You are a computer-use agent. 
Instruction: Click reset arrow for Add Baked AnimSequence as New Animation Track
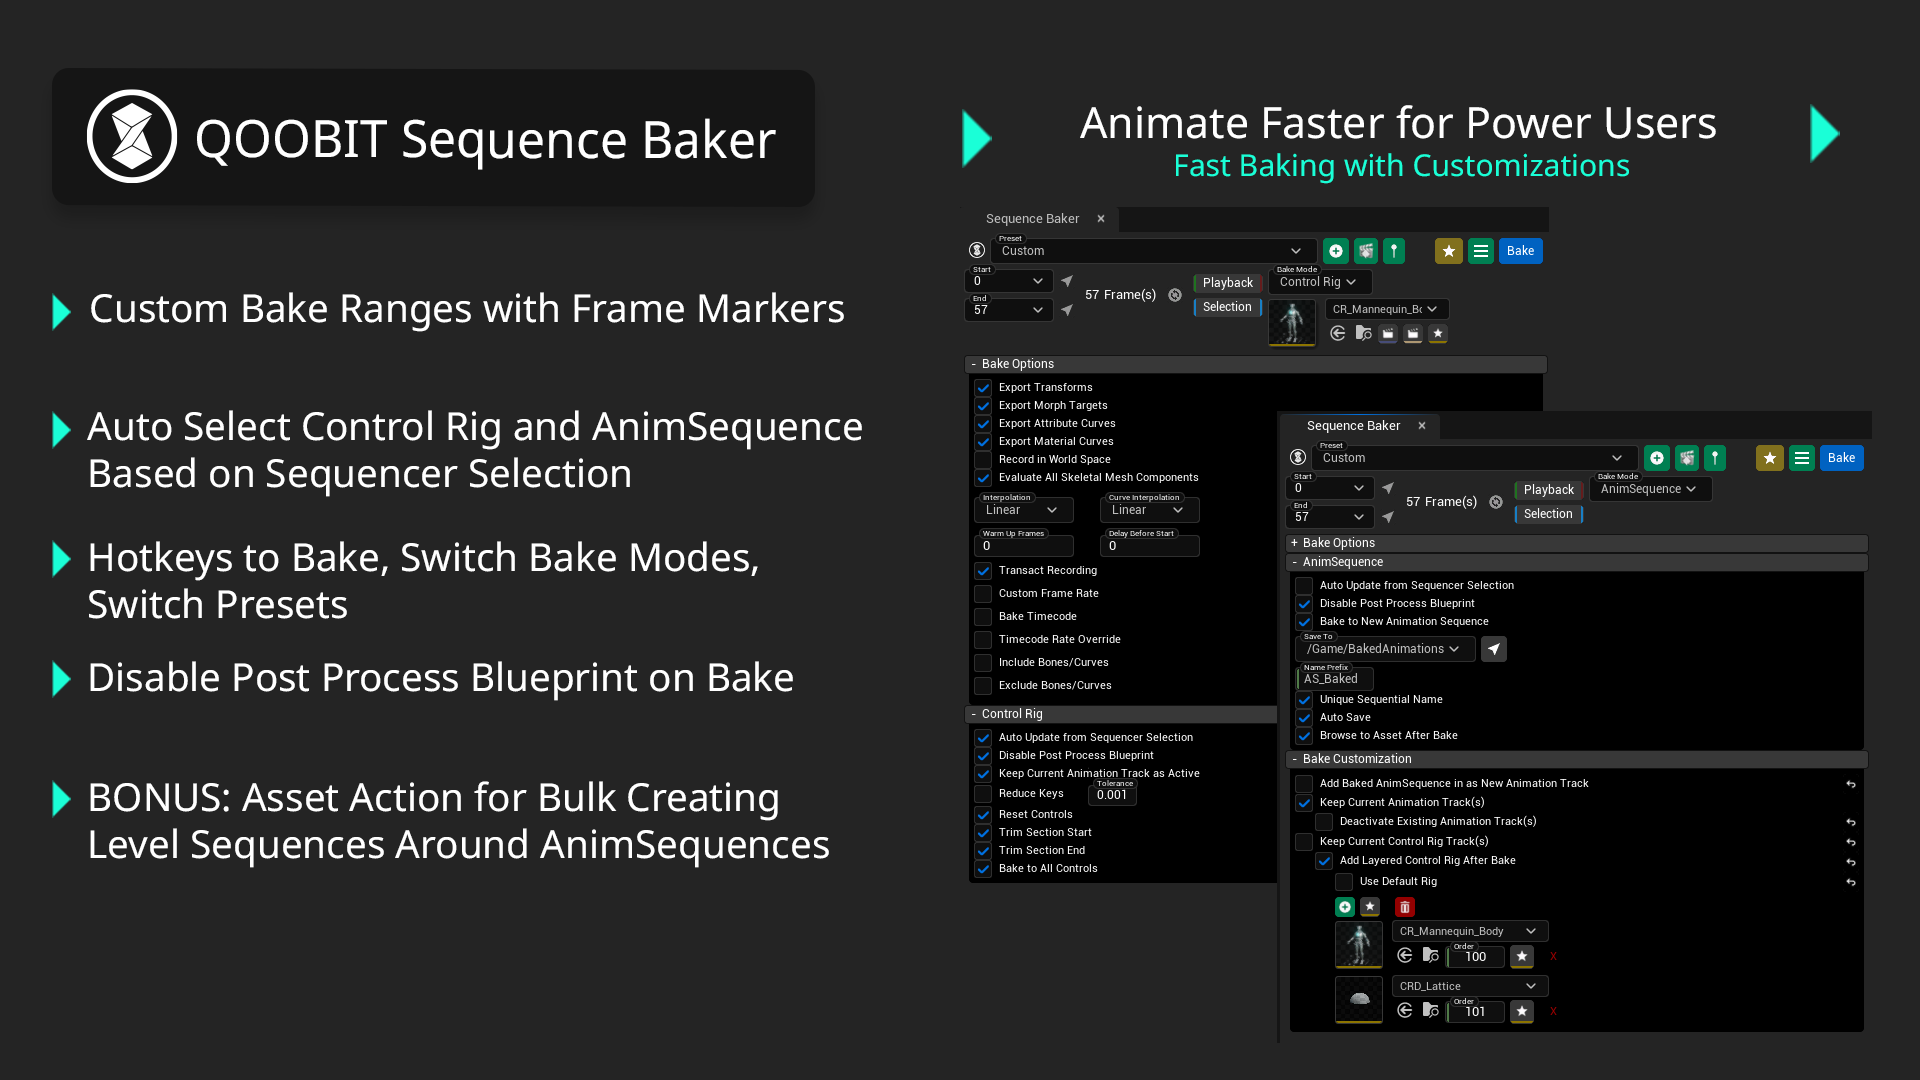pos(1851,784)
